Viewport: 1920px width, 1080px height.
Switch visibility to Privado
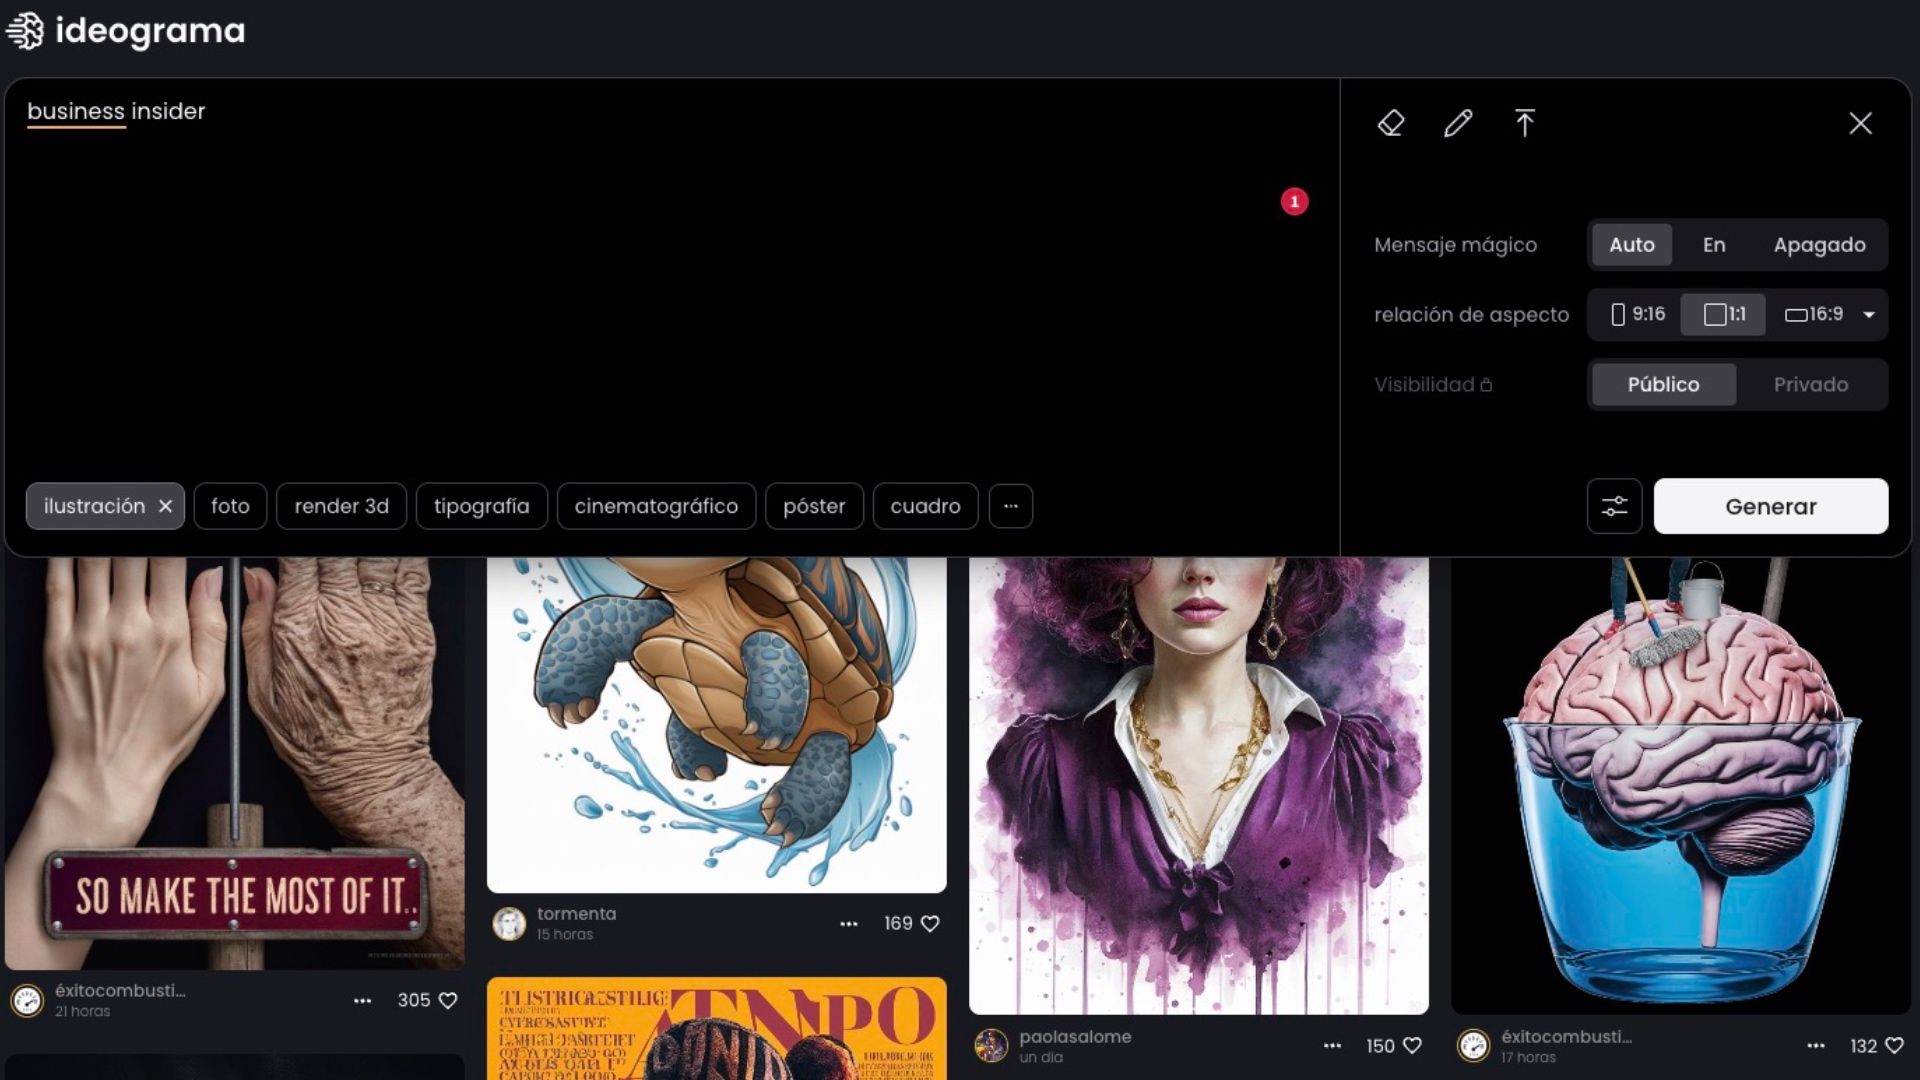[x=1811, y=384]
